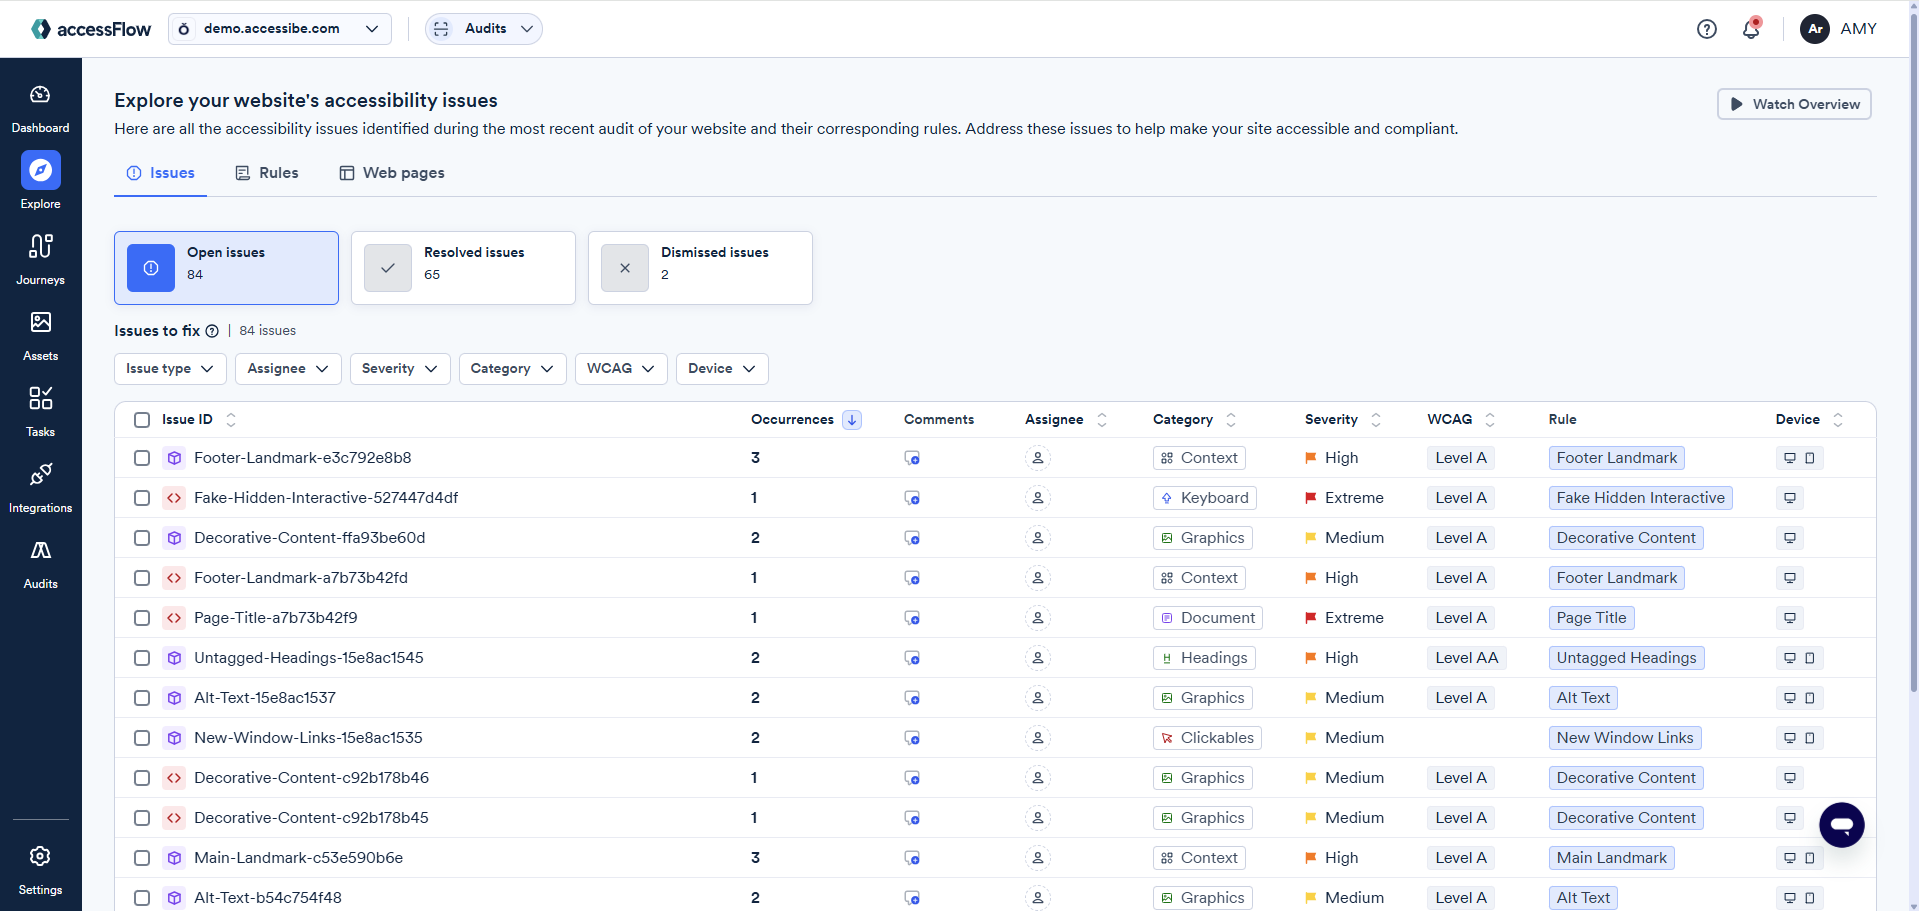Viewport: 1920px width, 911px height.
Task: Click the accessFlow logo
Action: point(91,29)
